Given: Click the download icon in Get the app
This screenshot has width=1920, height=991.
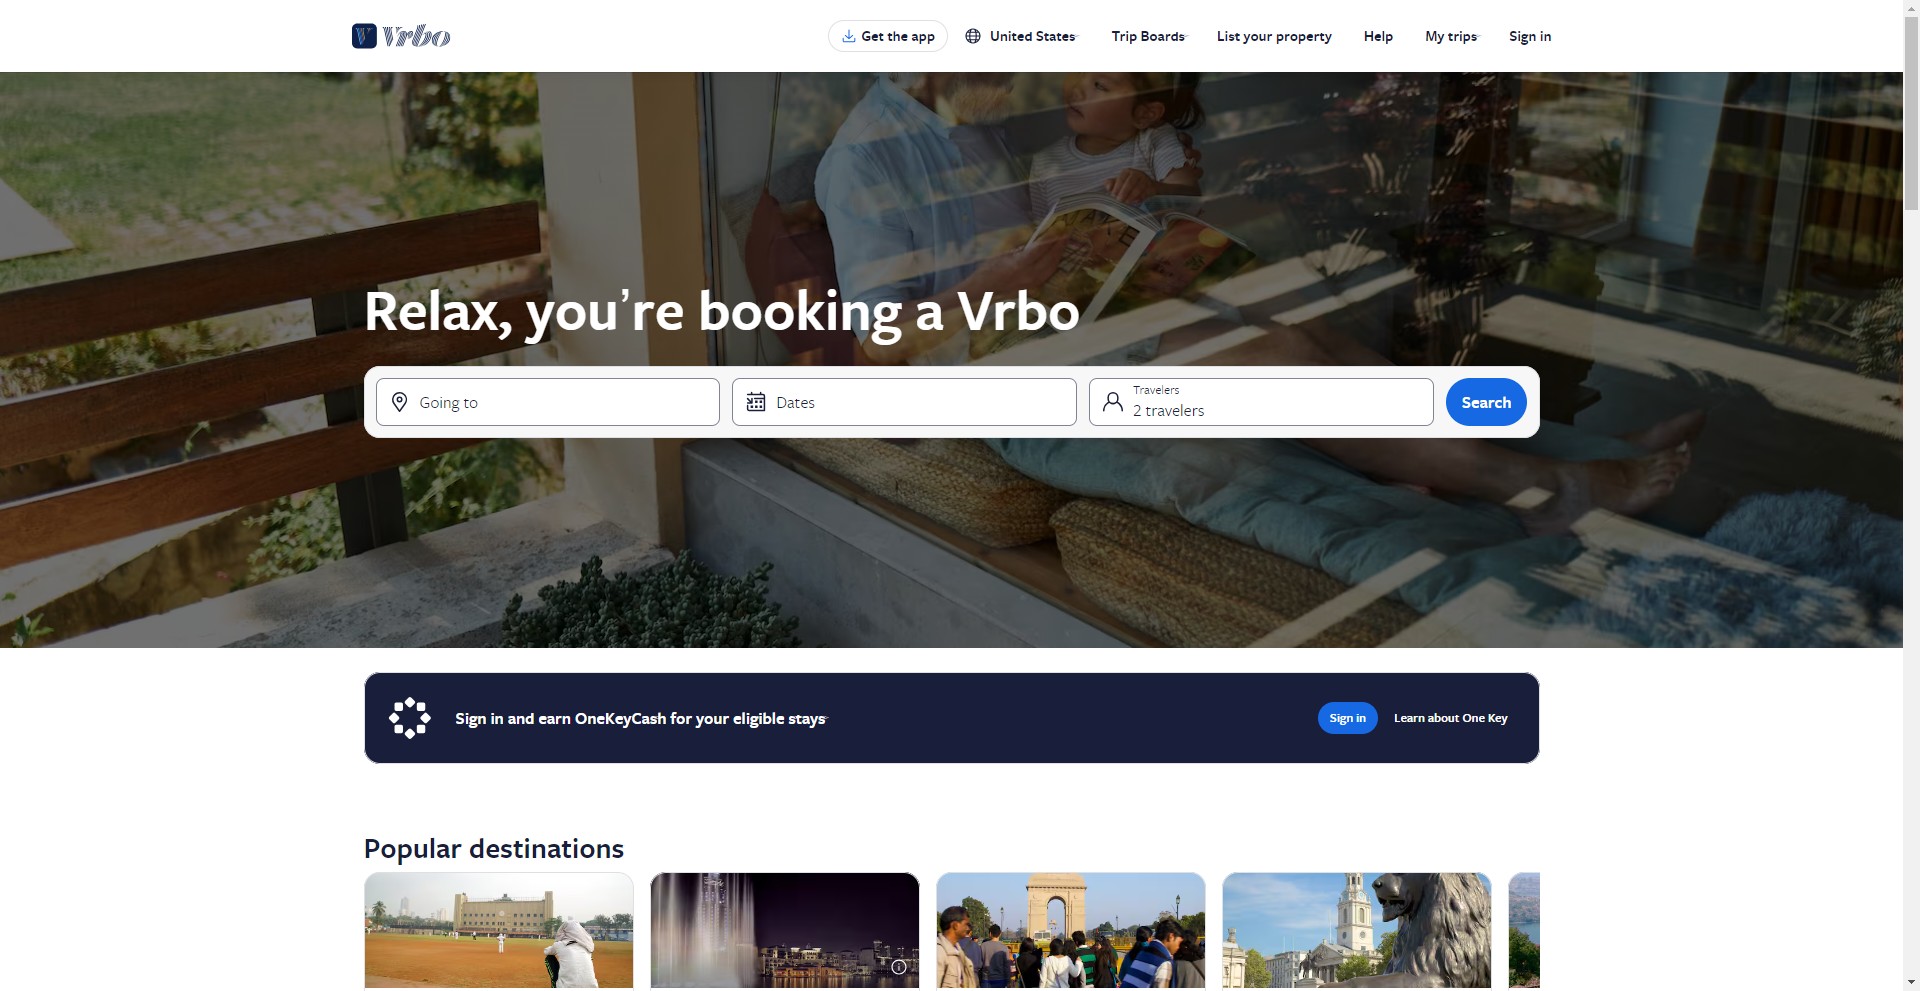Looking at the screenshot, I should (x=848, y=36).
